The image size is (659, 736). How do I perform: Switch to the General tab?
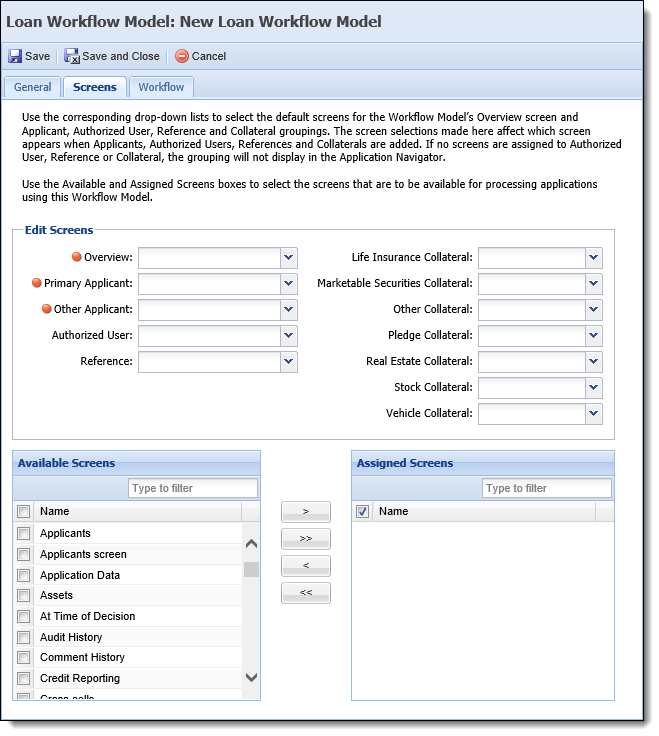click(x=32, y=87)
